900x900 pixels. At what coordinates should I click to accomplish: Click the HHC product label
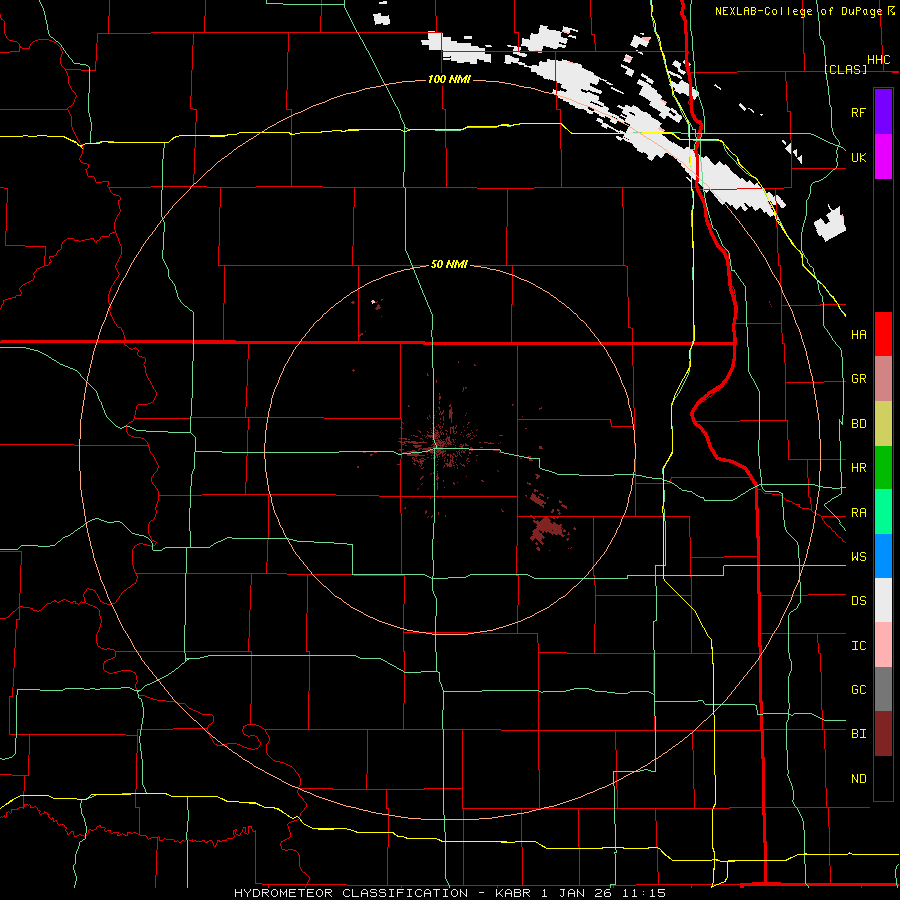[879, 60]
